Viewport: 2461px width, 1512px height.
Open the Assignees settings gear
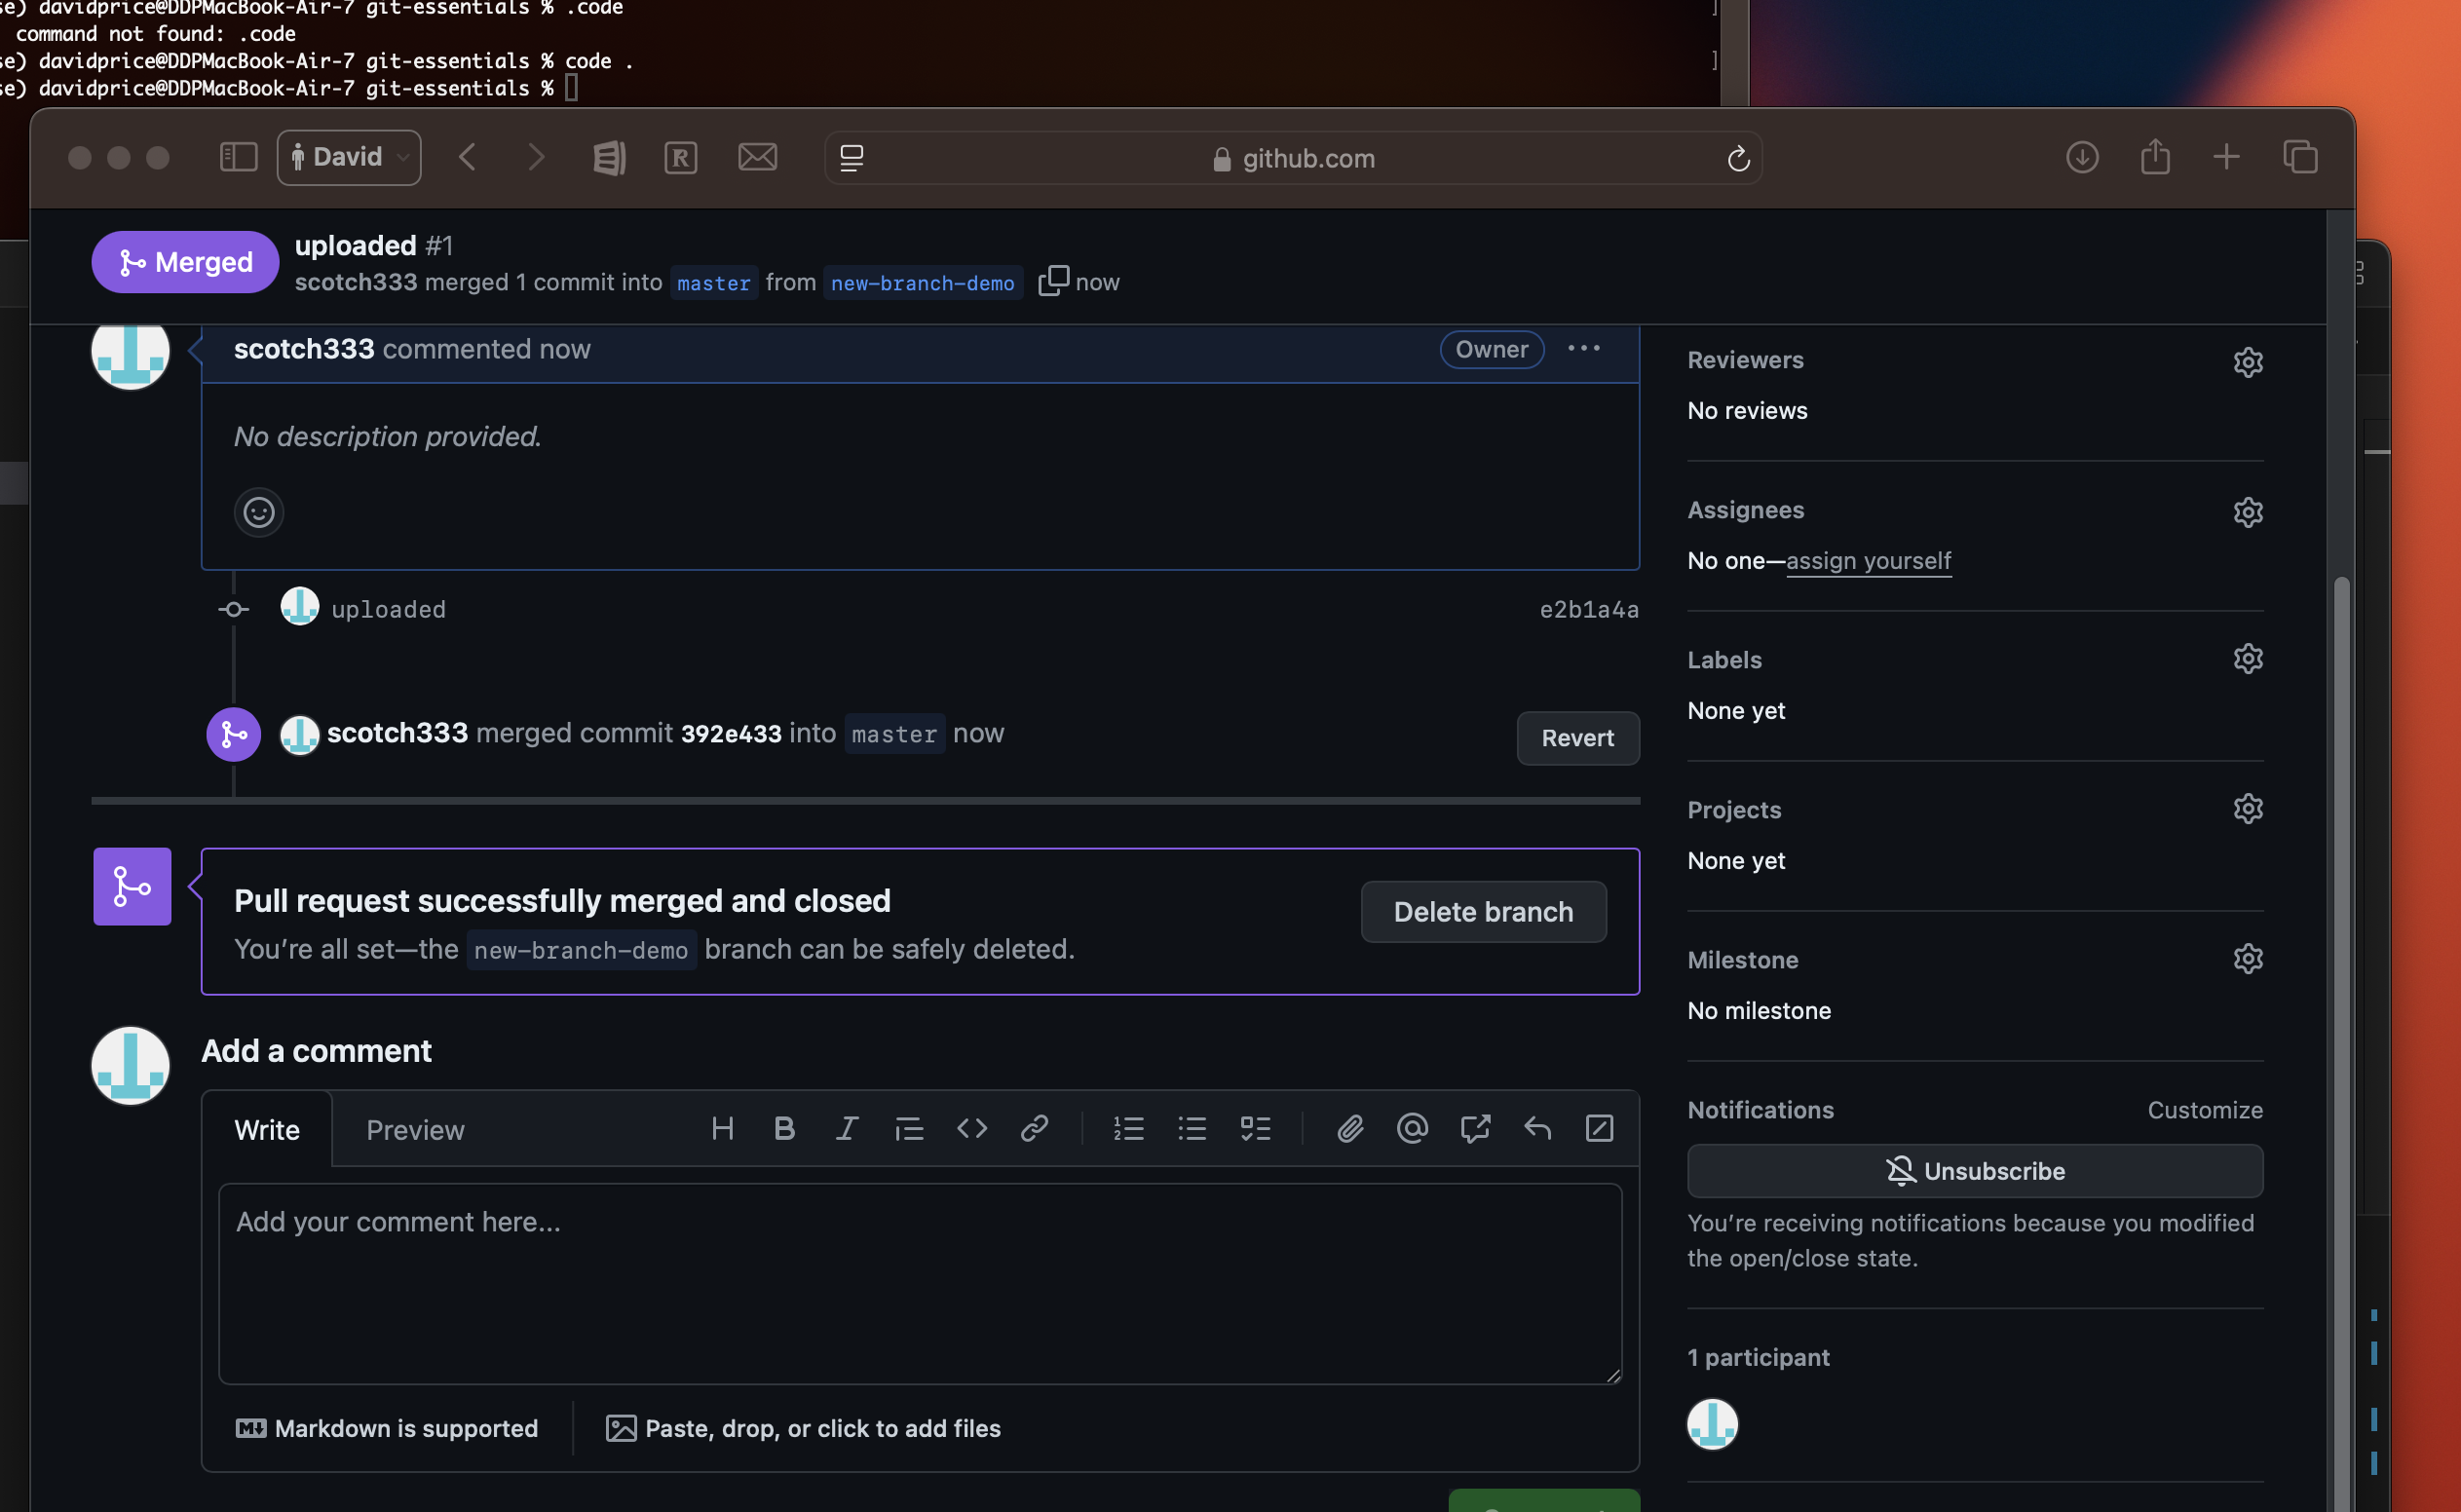point(2248,512)
